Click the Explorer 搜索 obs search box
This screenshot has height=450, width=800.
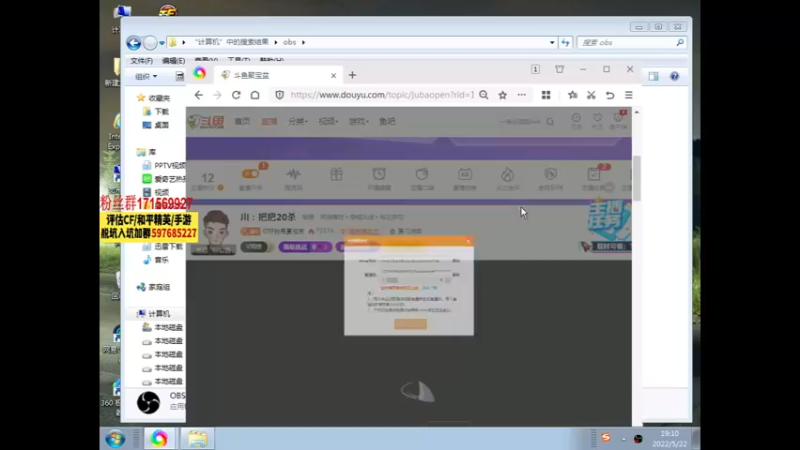(x=631, y=42)
